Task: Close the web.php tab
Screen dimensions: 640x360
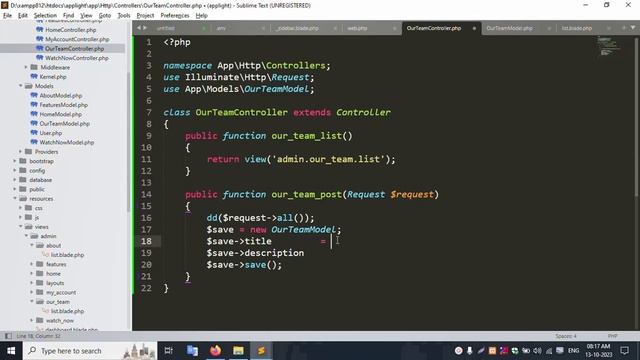Action: [x=395, y=28]
